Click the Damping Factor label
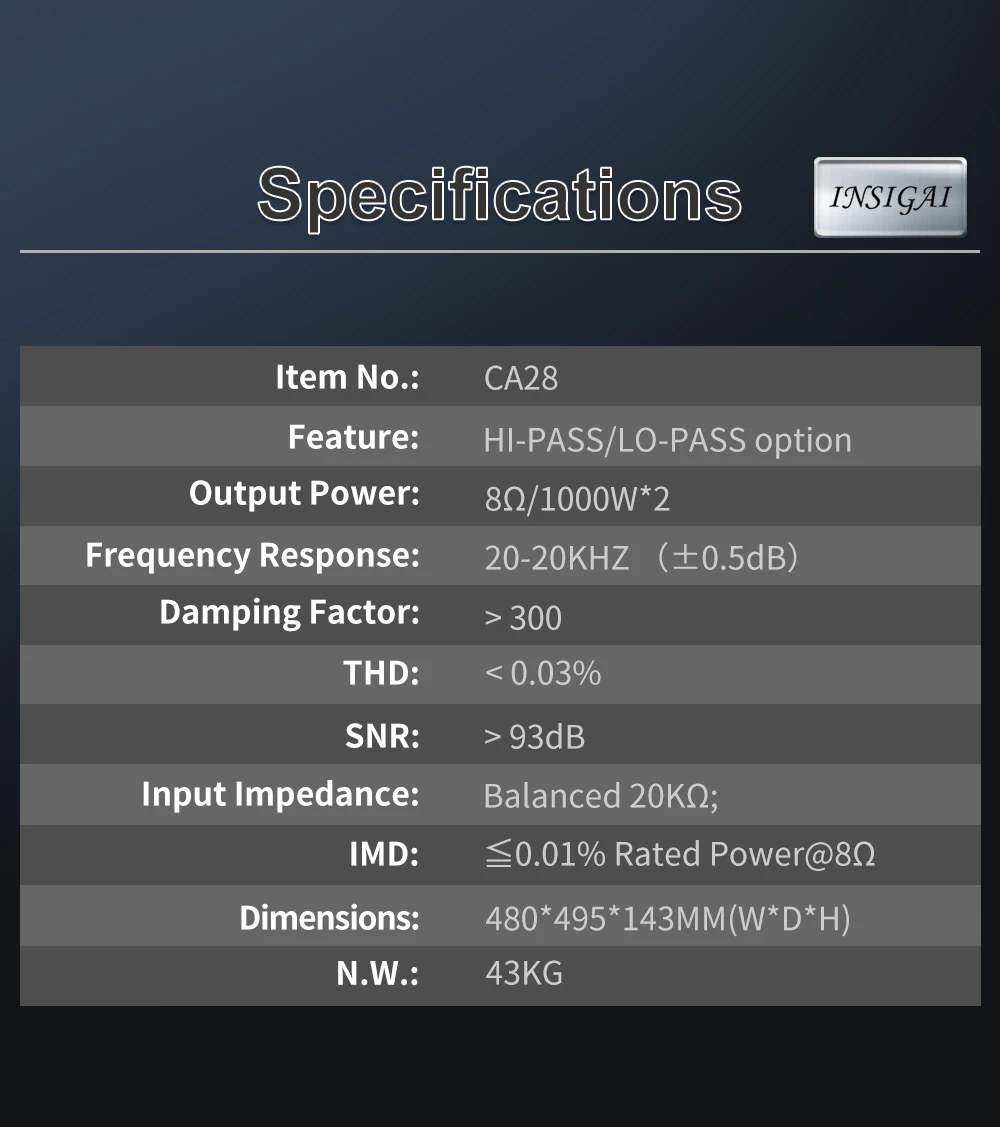The height and width of the screenshot is (1127, 1000). click(289, 612)
